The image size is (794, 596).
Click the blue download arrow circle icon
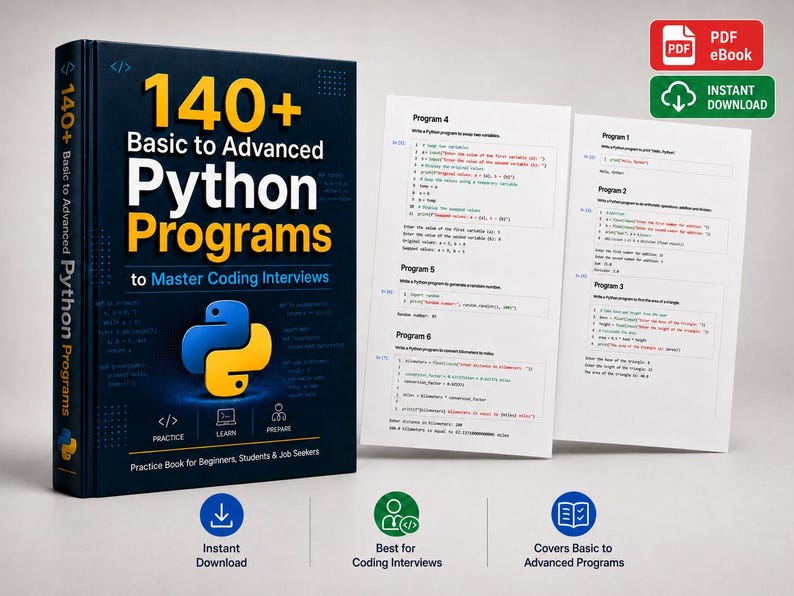221,514
